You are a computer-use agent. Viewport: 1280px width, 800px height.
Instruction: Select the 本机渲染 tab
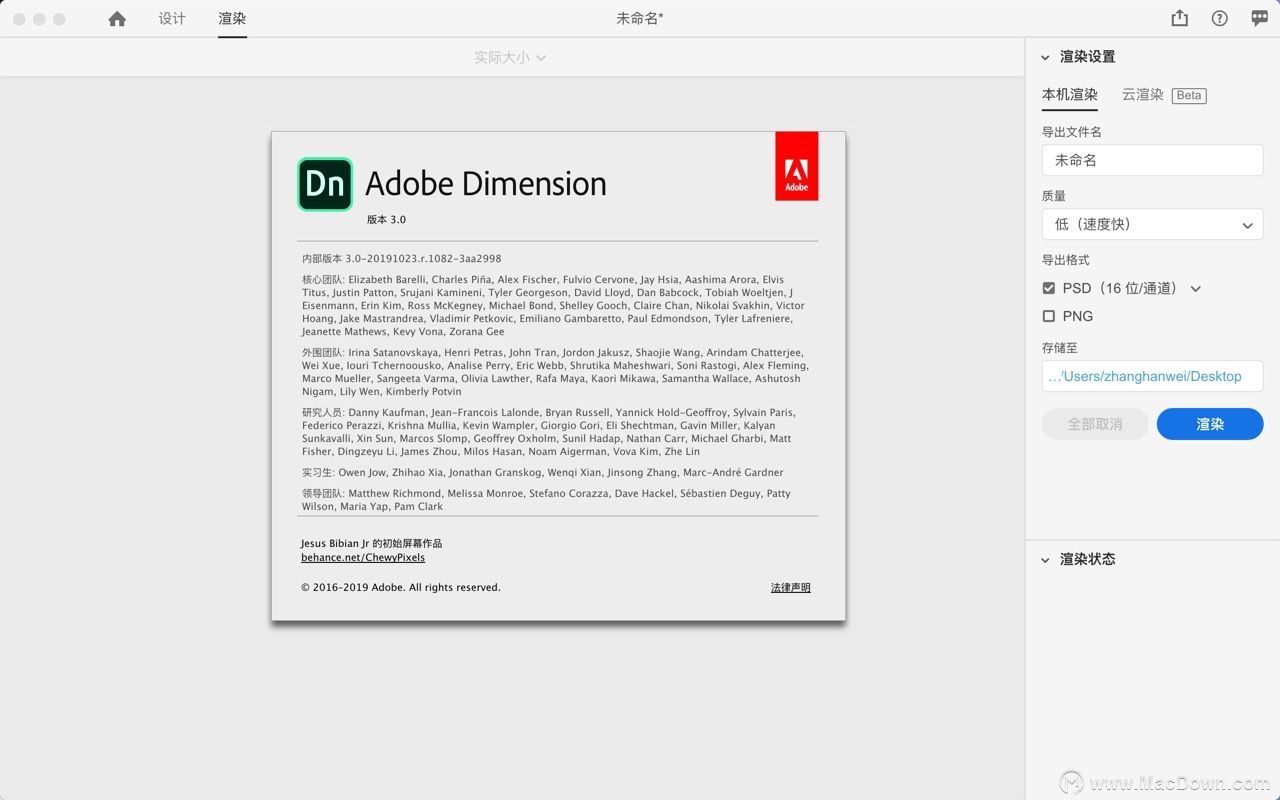click(x=1070, y=95)
